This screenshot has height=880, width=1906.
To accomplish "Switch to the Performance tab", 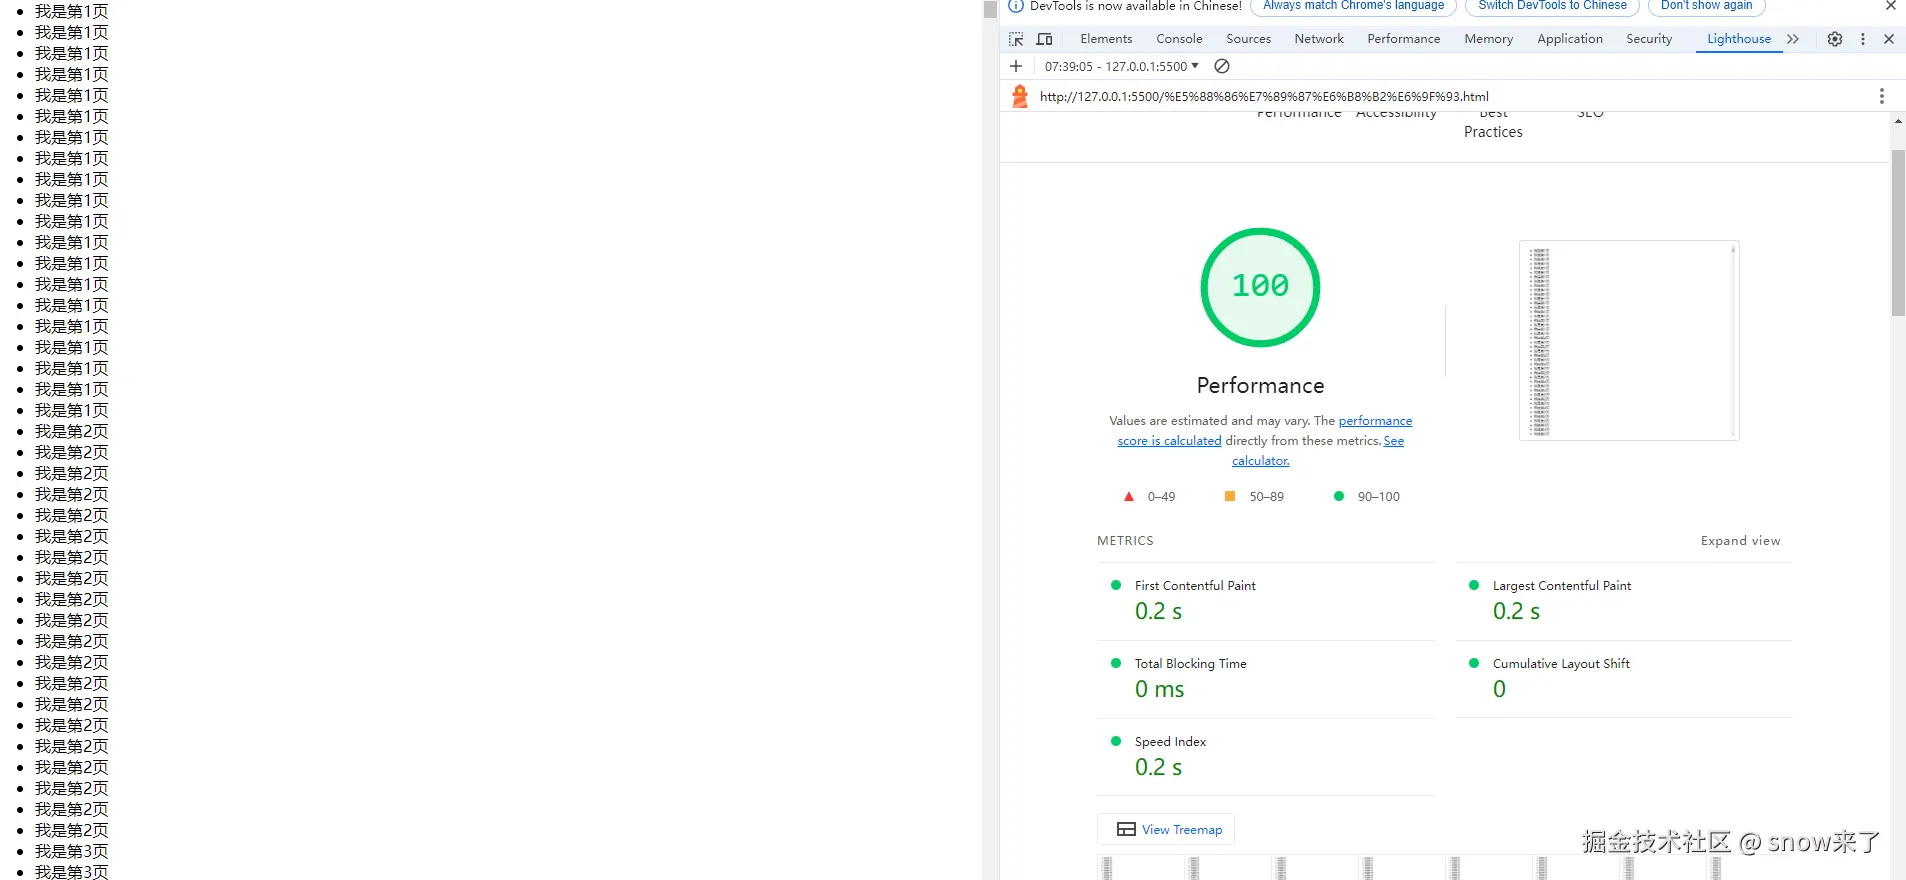I will (x=1403, y=39).
